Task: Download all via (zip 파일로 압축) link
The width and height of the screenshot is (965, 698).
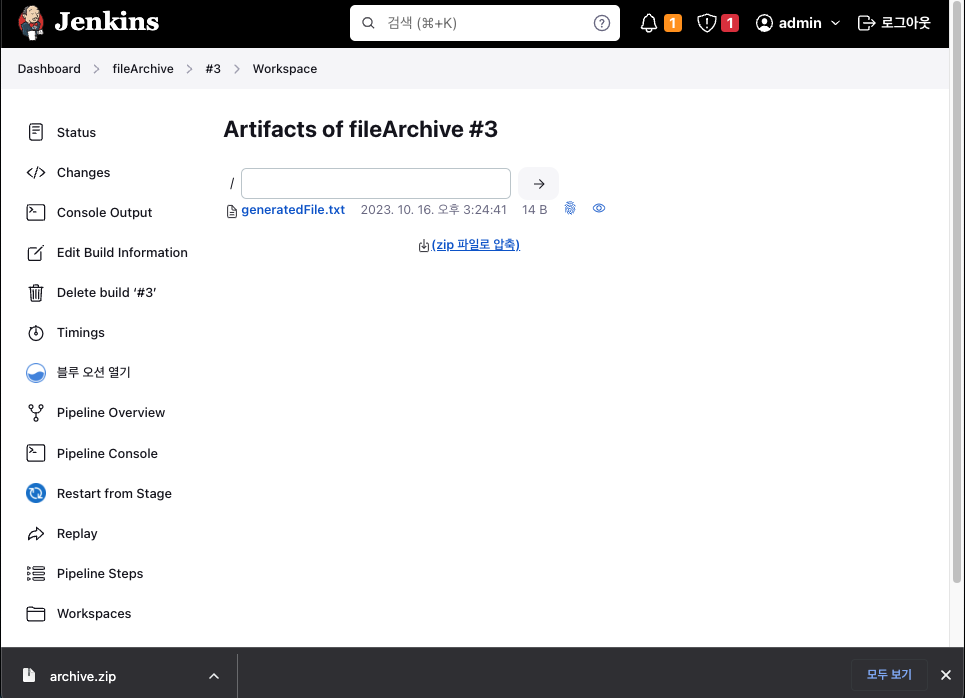Action: click(x=476, y=245)
